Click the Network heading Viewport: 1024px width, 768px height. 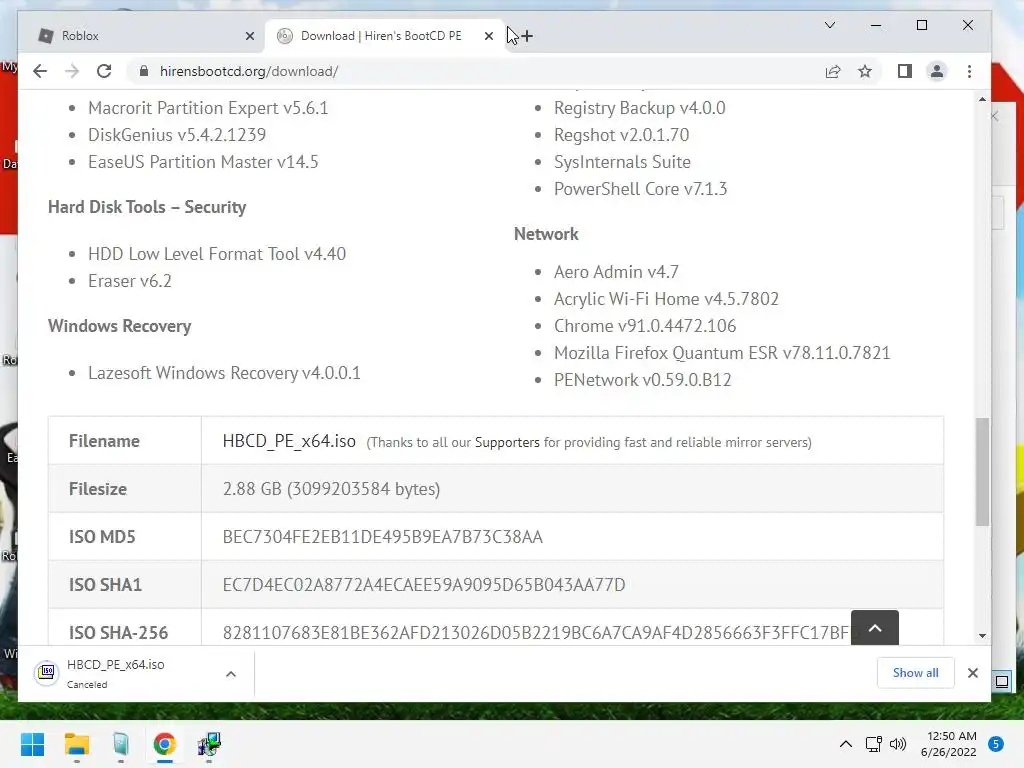click(x=546, y=234)
